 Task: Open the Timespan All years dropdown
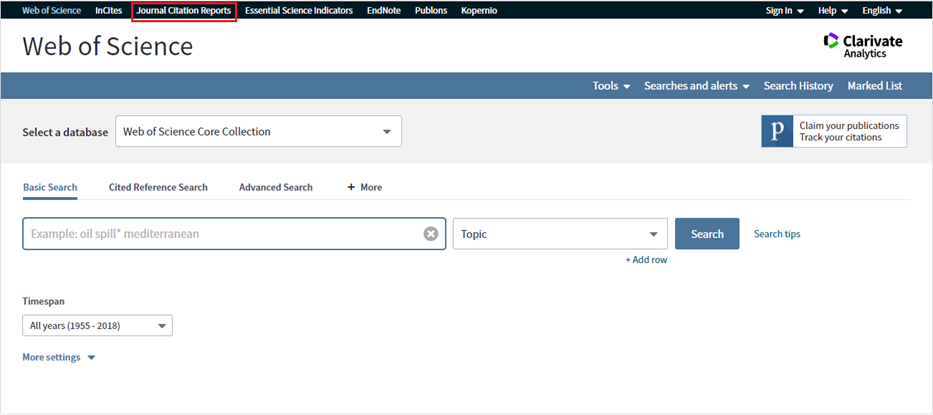coord(98,326)
